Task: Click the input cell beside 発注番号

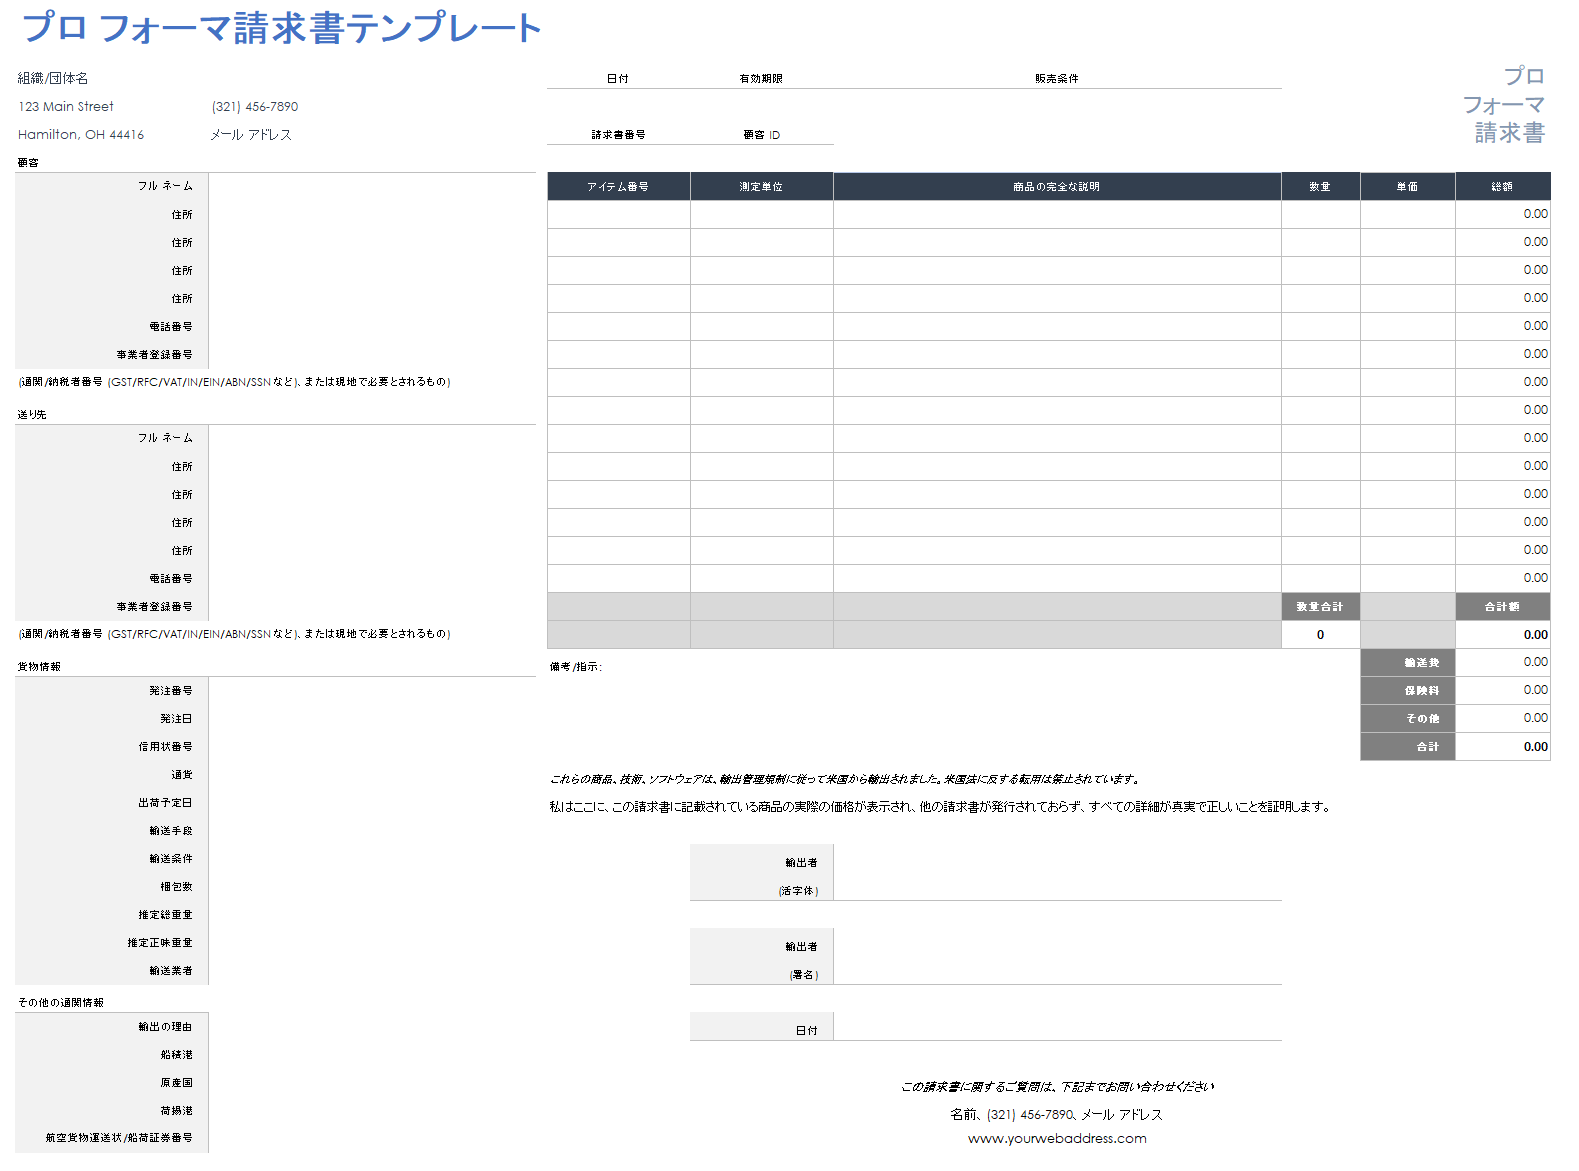Action: pos(372,690)
